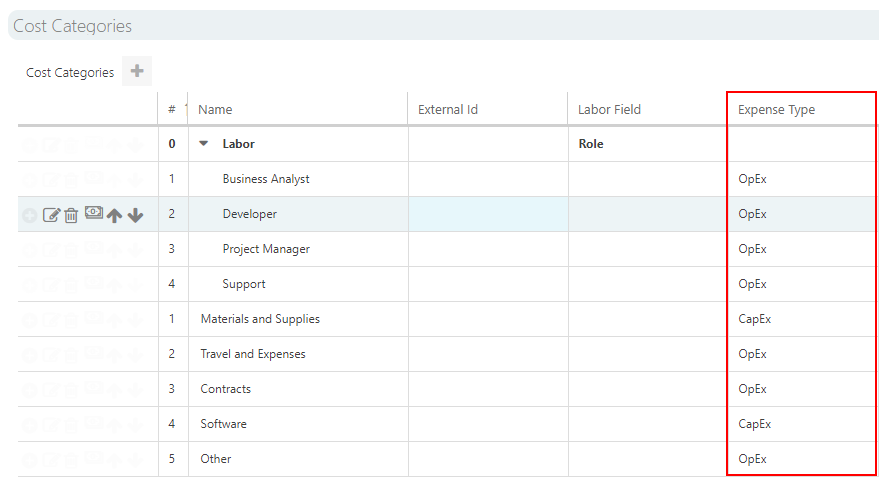Image resolution: width=879 pixels, height=477 pixels.
Task: Click the External Id column header
Action: (x=447, y=110)
